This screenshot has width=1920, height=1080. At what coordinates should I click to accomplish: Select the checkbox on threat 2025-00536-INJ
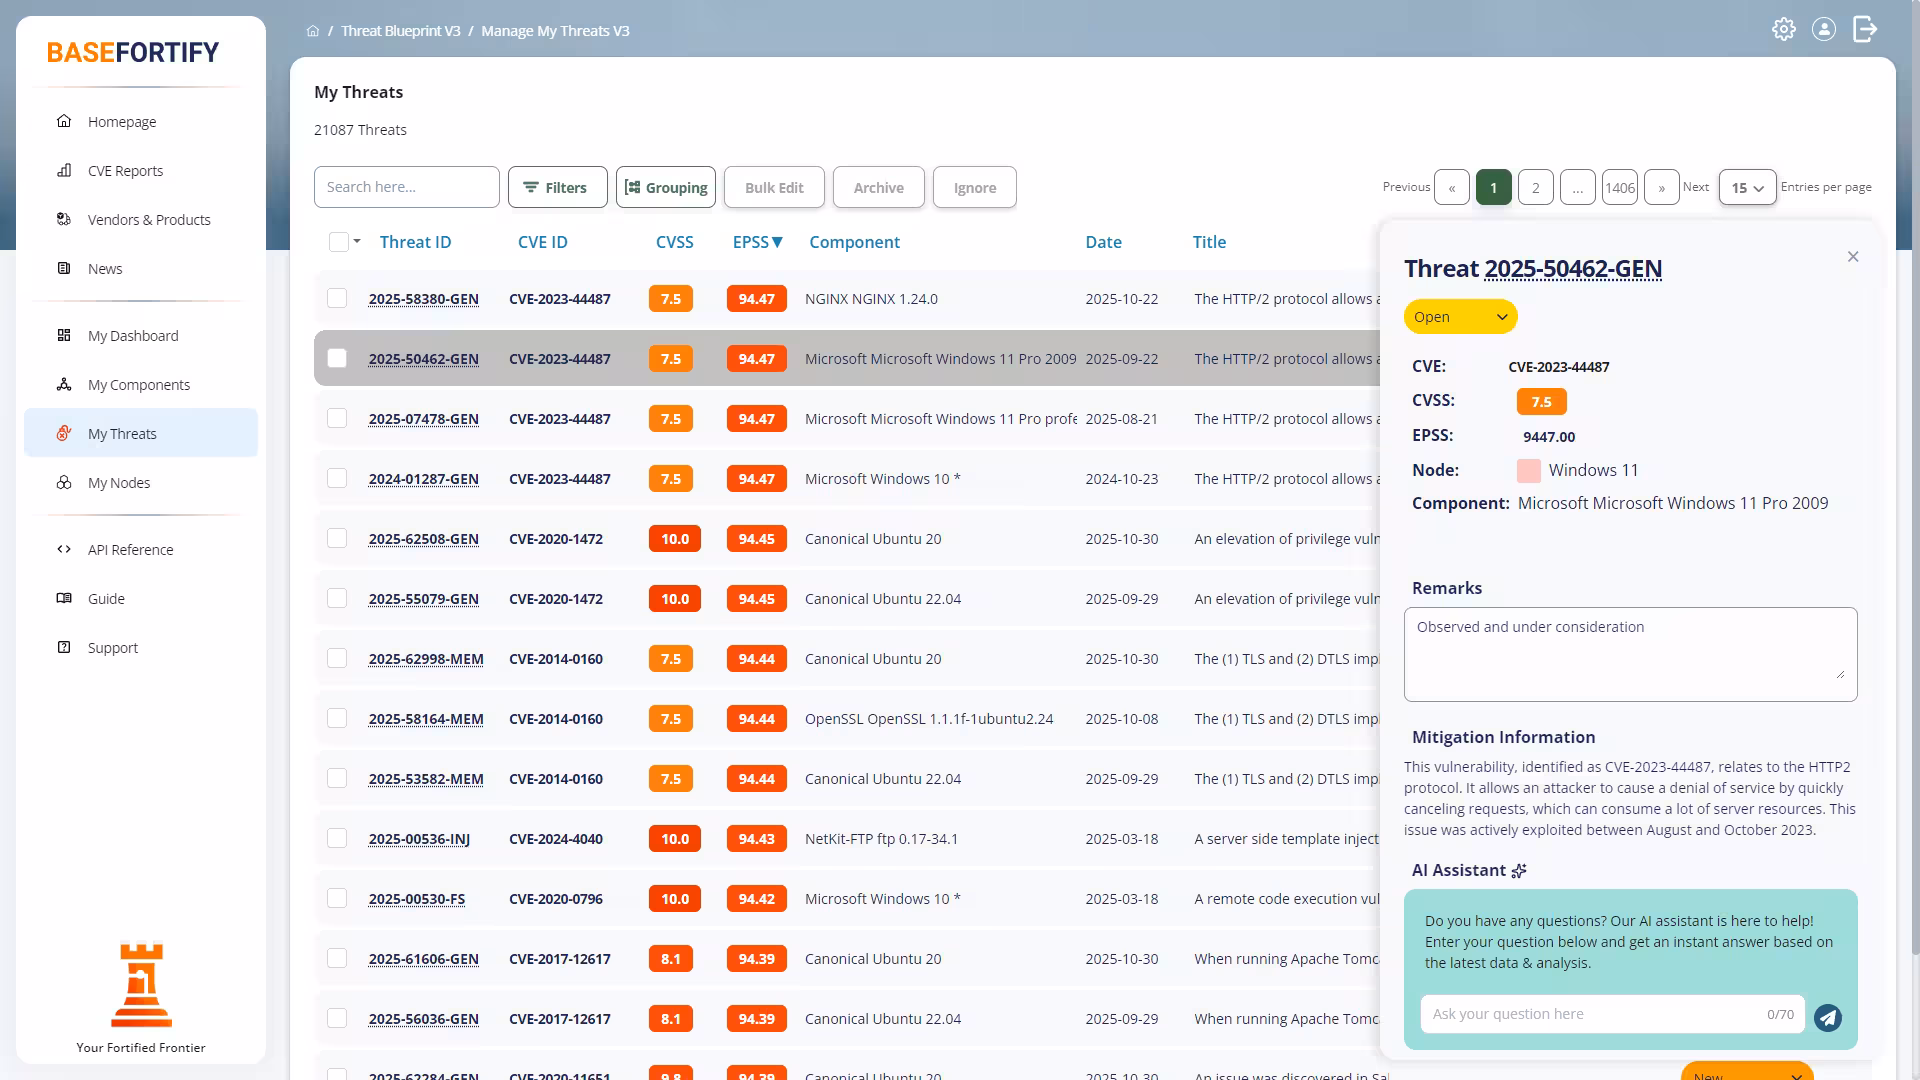point(337,838)
